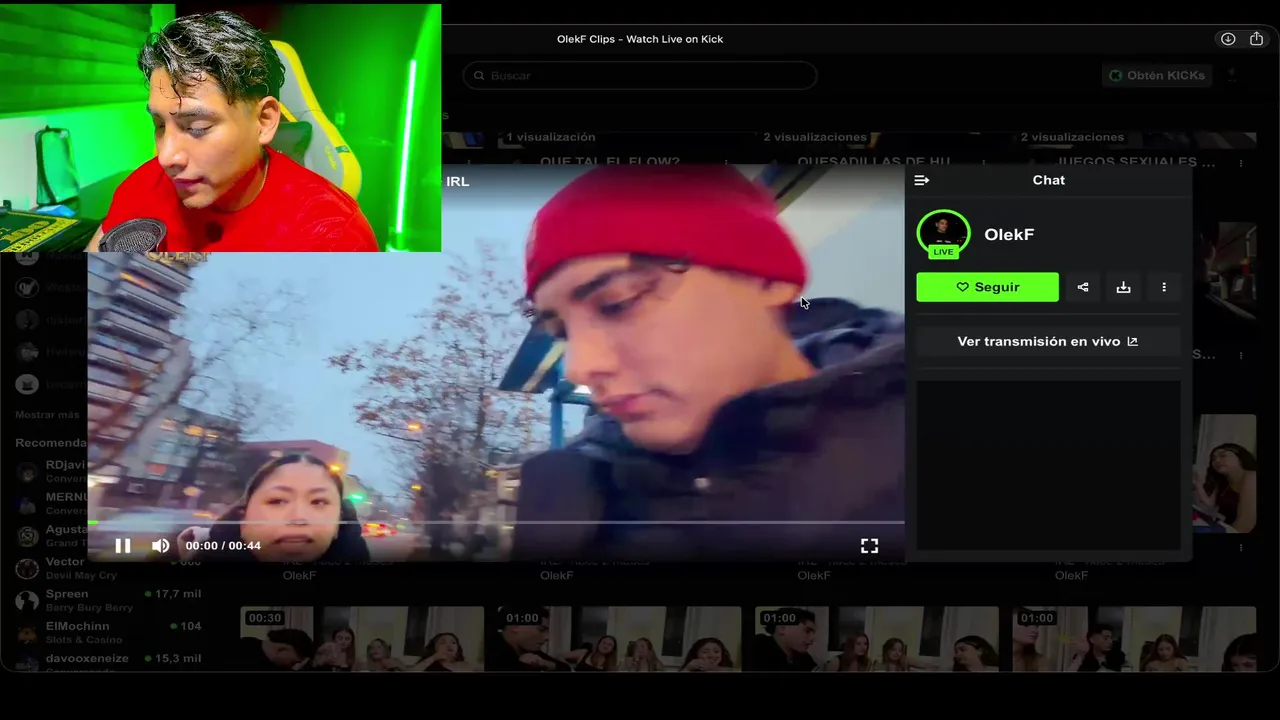This screenshot has width=1280, height=720.
Task: Click the IRL category label on clip
Action: coord(457,181)
